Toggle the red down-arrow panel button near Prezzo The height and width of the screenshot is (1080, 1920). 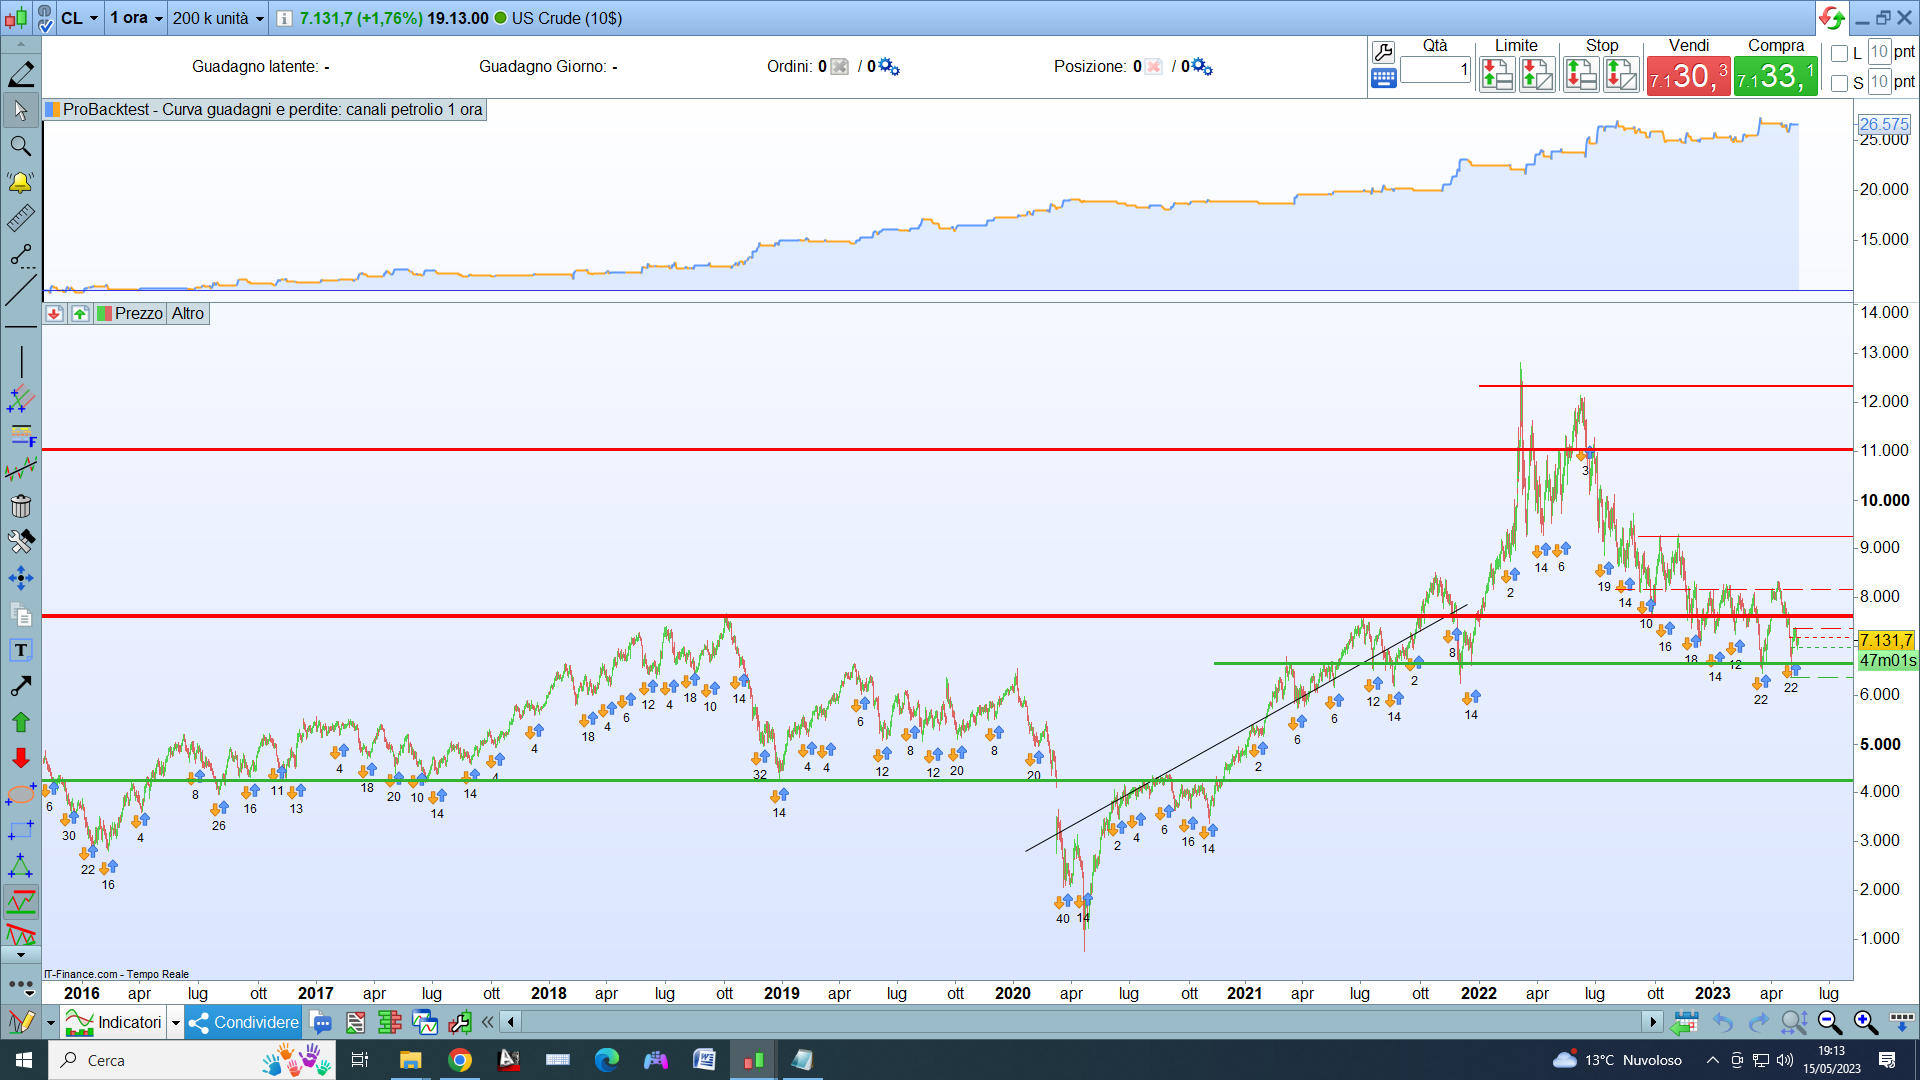point(54,314)
